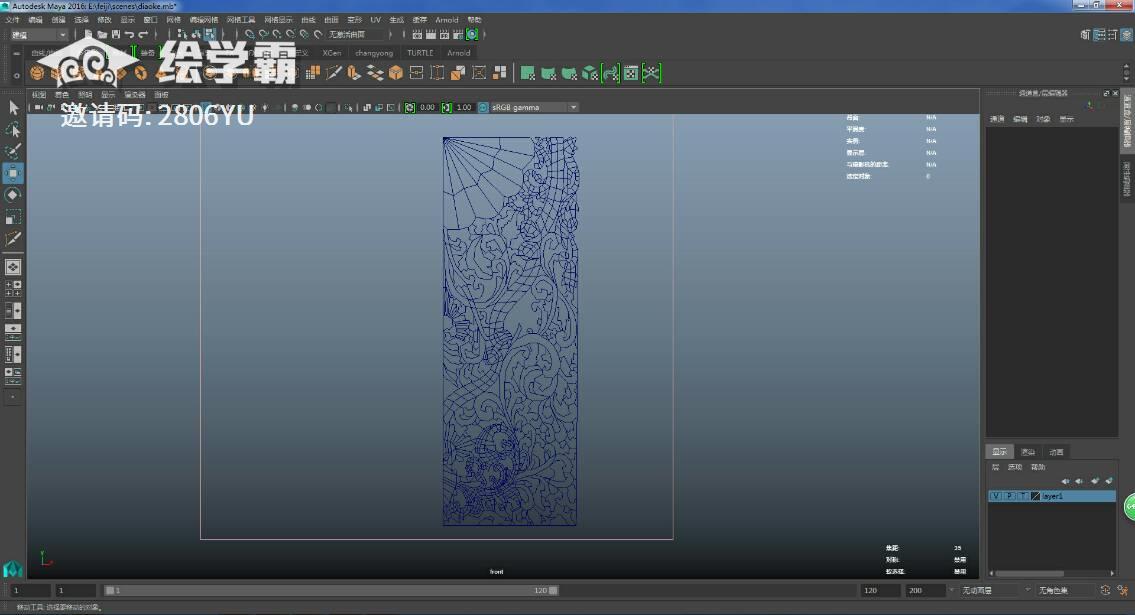The width and height of the screenshot is (1135, 615).
Task: Click the save scene icon
Action: click(x=115, y=35)
